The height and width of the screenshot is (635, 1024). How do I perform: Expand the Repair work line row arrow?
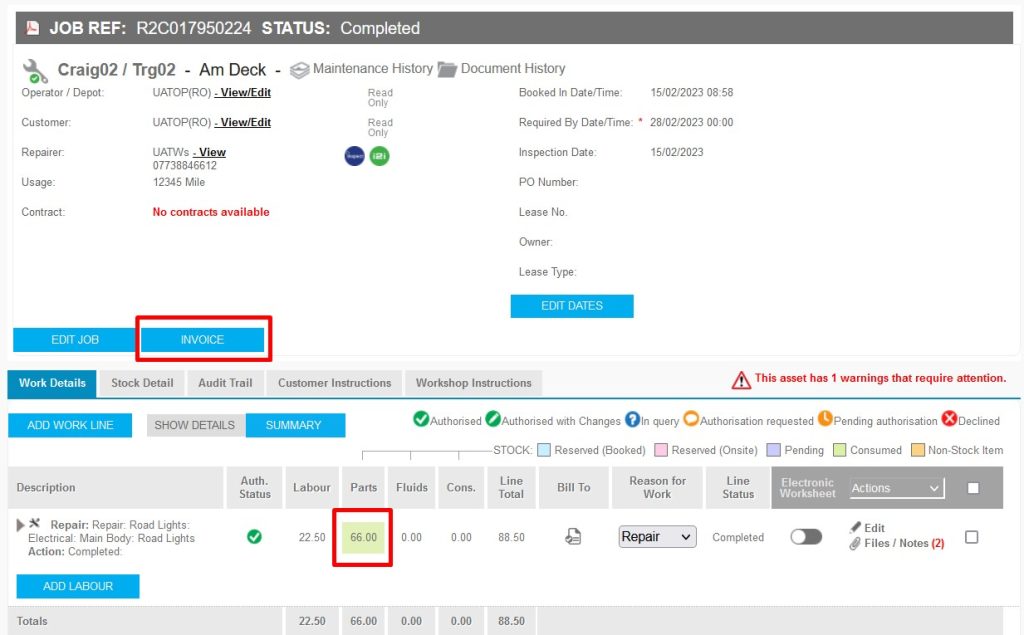[22, 525]
